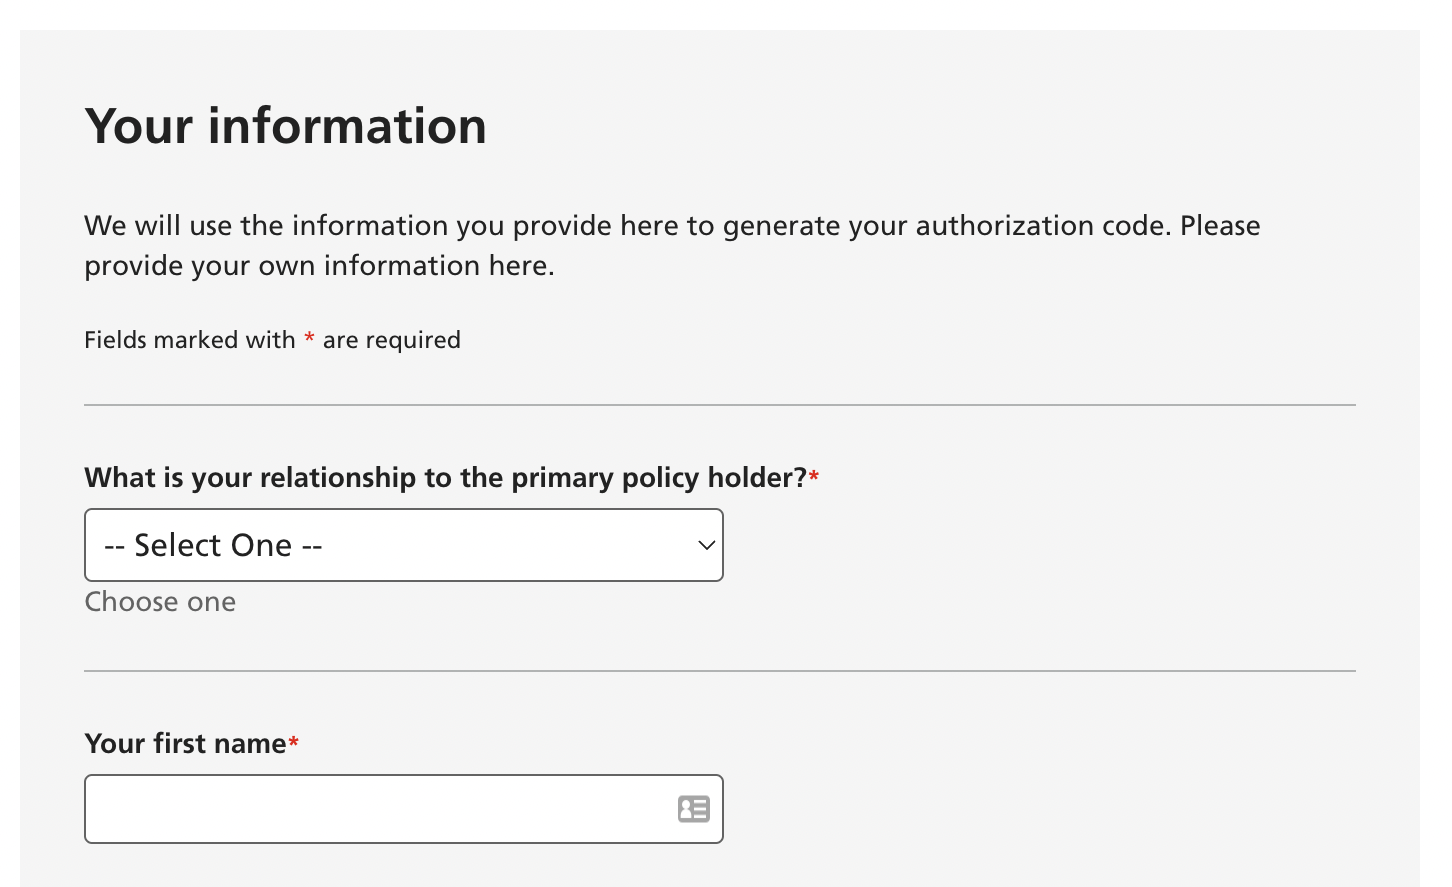The height and width of the screenshot is (887, 1452).
Task: Click red asterisk after policy holder question
Action: [x=814, y=478]
